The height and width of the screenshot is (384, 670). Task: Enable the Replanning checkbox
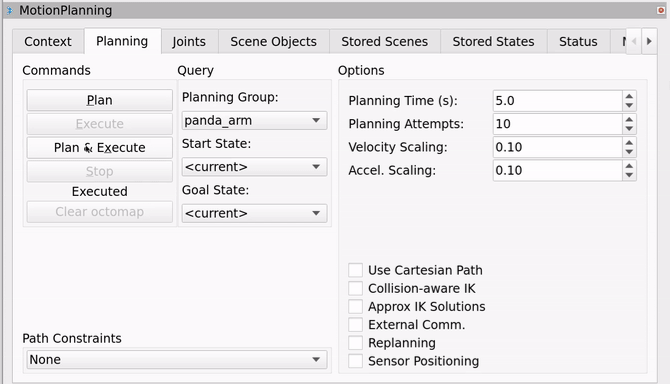356,343
